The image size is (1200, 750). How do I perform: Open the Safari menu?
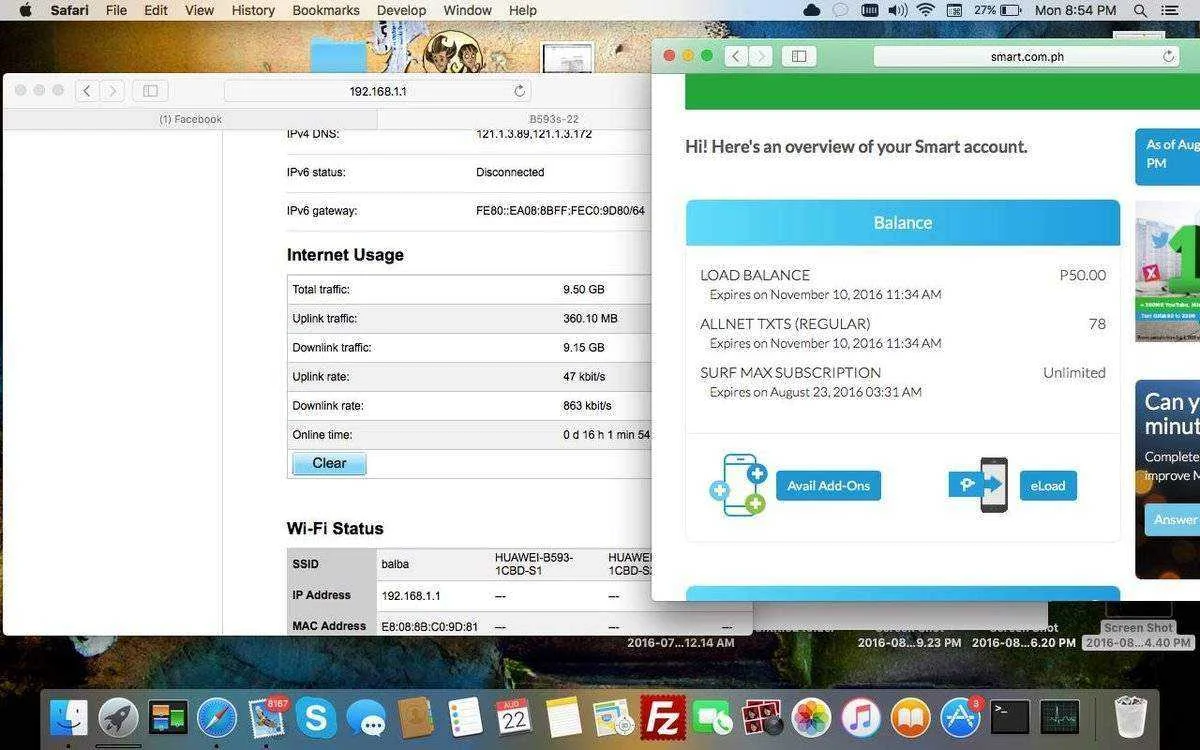tap(69, 10)
